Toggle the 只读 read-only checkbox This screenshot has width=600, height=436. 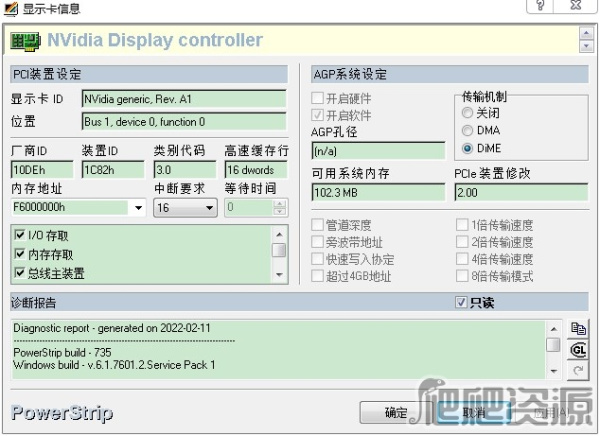pos(461,302)
